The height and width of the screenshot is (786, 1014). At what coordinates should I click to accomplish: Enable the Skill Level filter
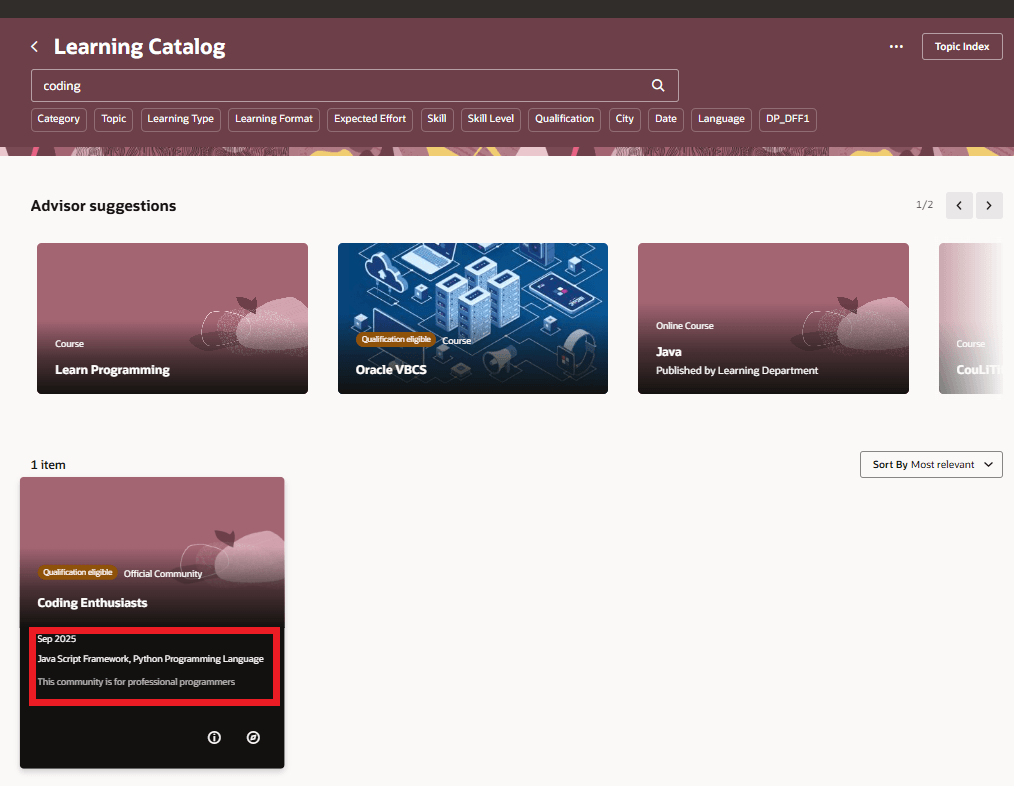click(x=490, y=119)
